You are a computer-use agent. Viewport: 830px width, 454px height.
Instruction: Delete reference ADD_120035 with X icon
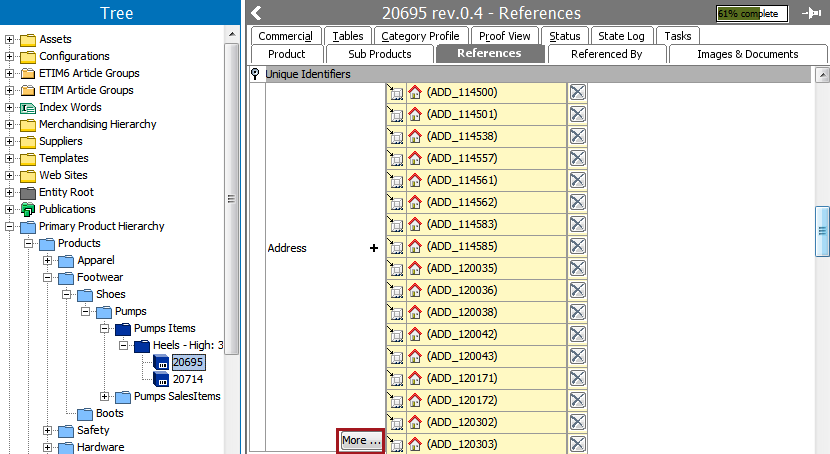coord(578,268)
